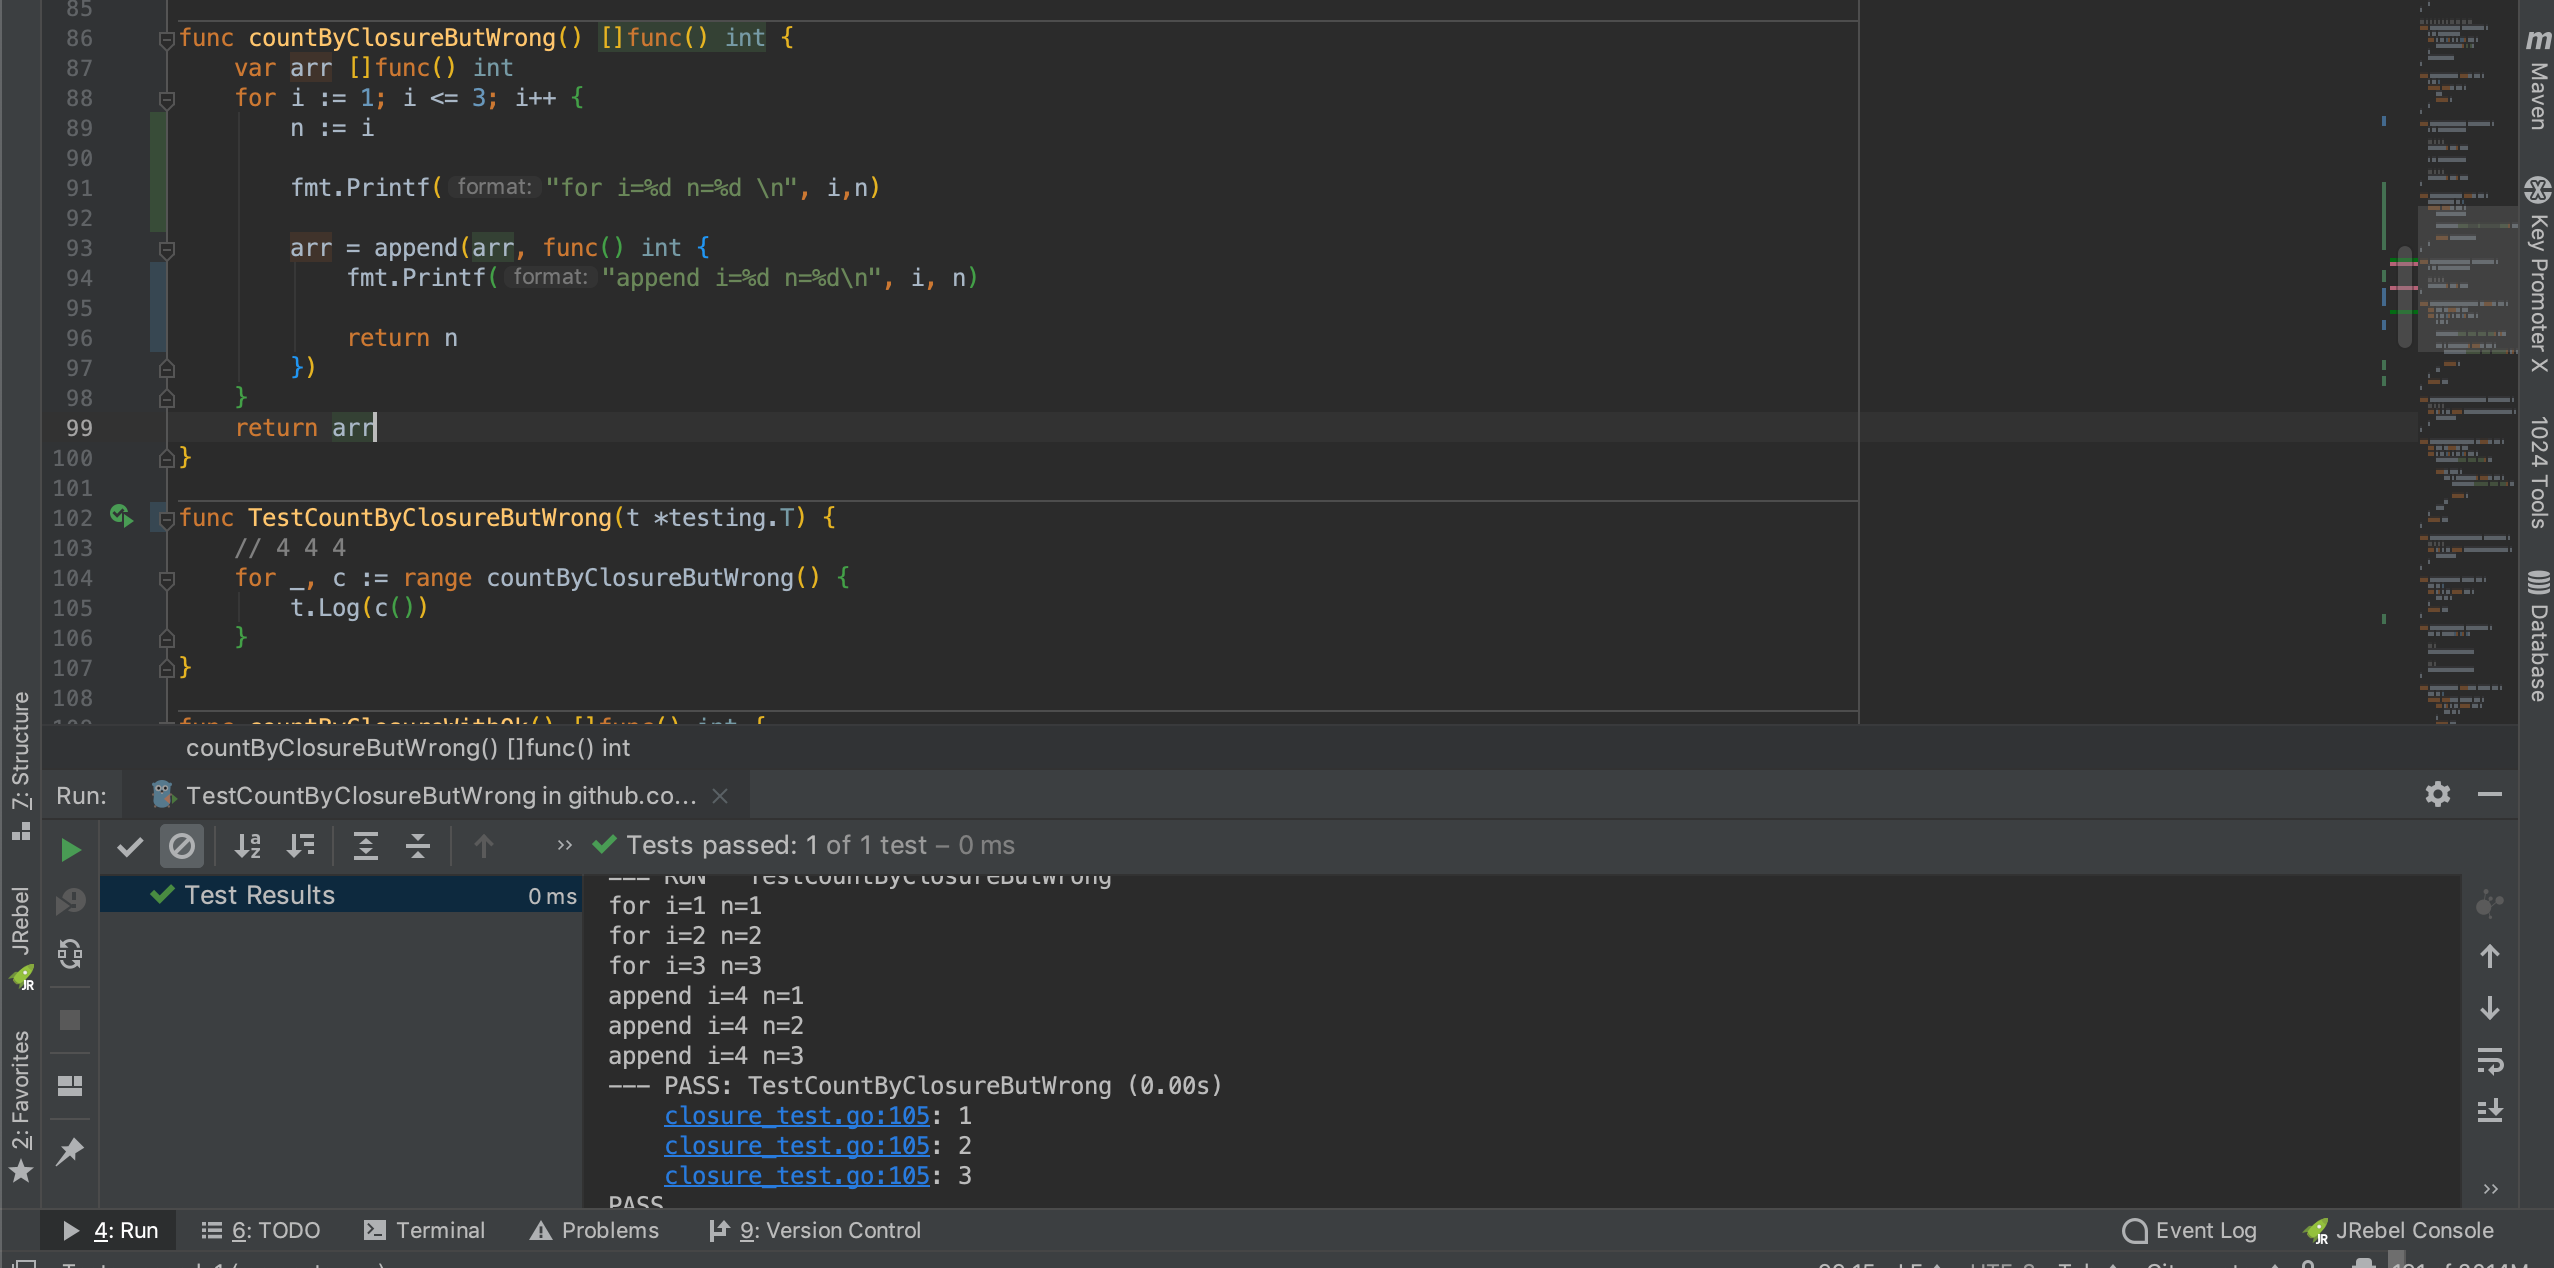The width and height of the screenshot is (2554, 1268).
Task: Toggle alphabetical sorting of test results
Action: tap(248, 845)
